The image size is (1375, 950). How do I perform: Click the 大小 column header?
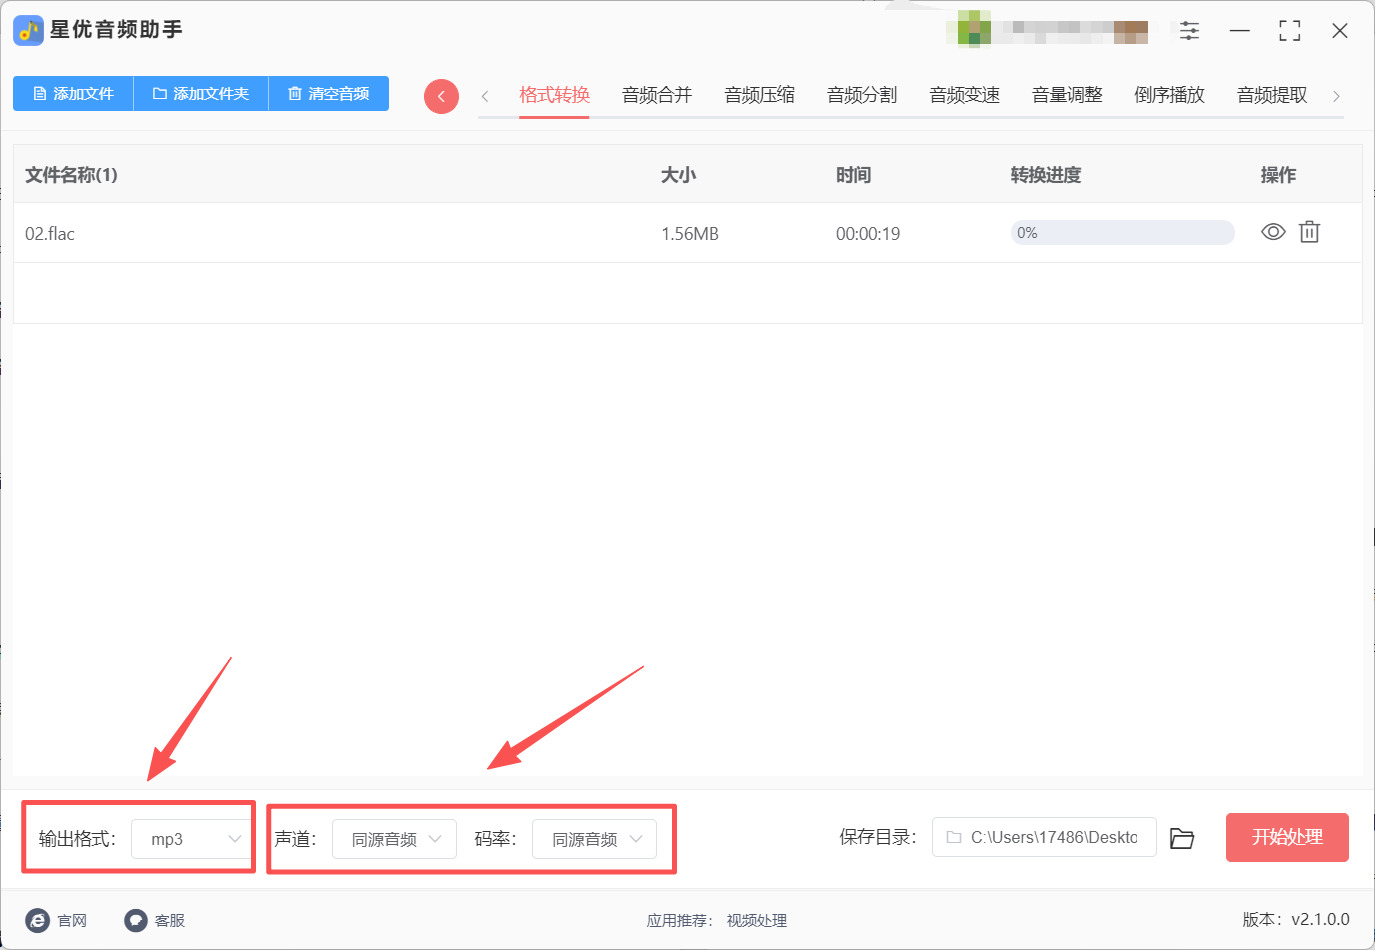point(678,175)
